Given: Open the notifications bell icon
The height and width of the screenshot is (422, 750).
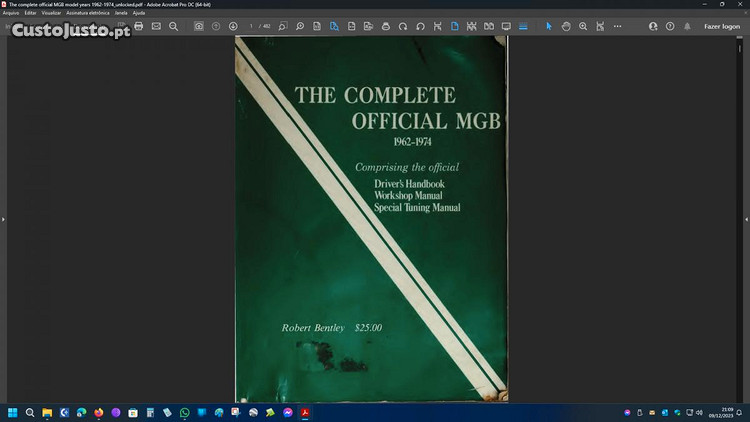Looking at the screenshot, I should 688,26.
